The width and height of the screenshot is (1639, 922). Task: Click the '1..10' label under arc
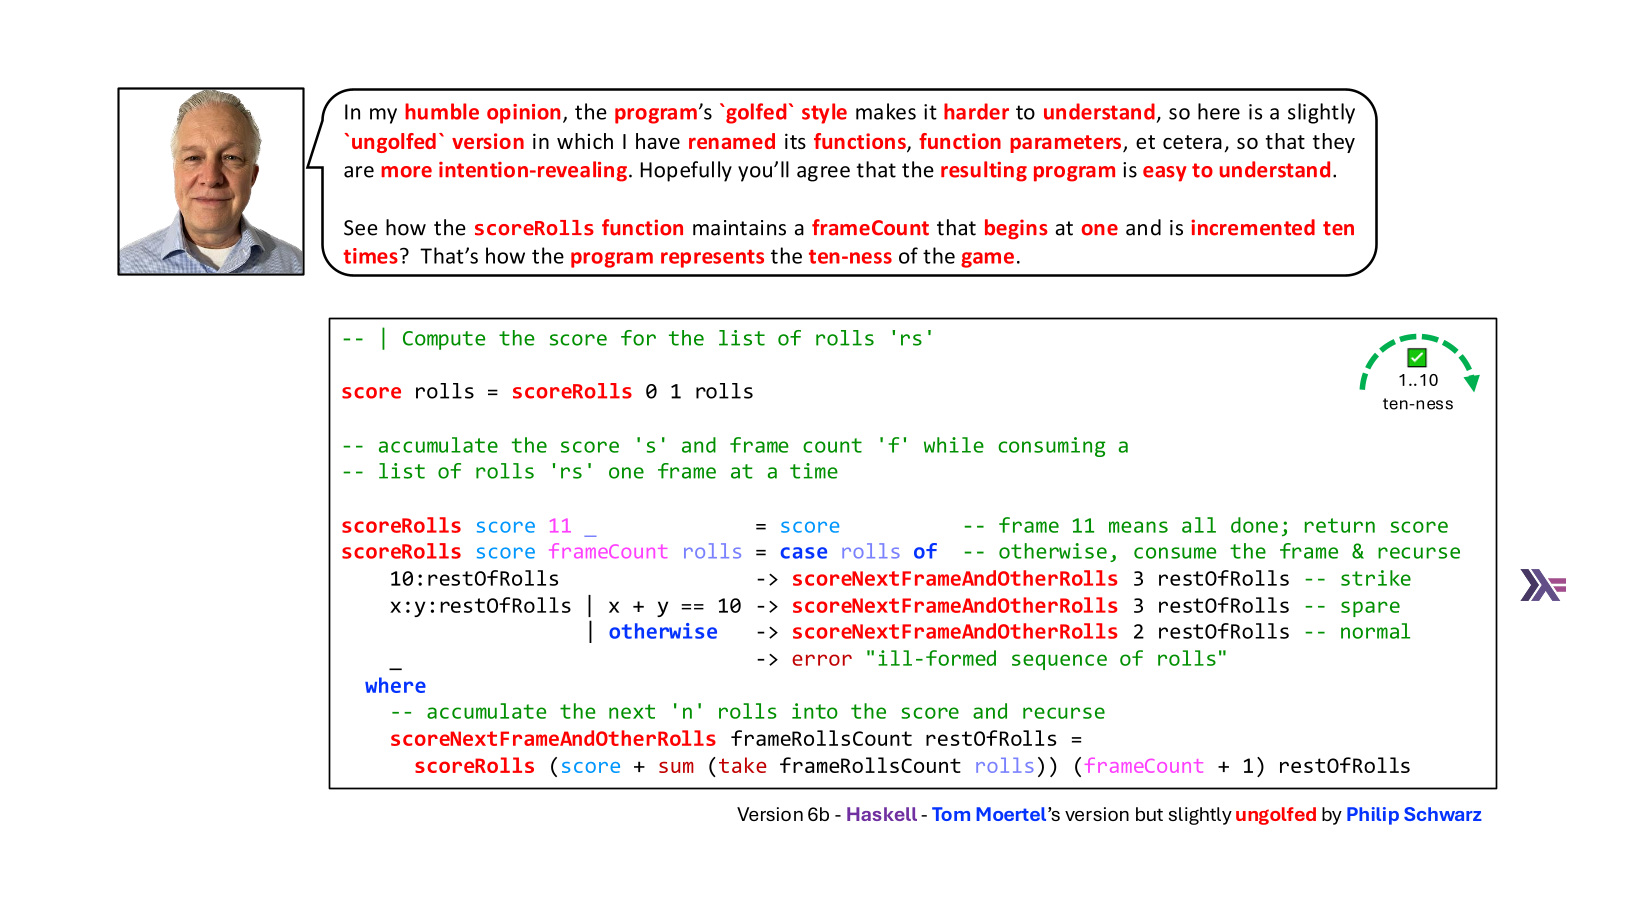pyautogui.click(x=1418, y=380)
